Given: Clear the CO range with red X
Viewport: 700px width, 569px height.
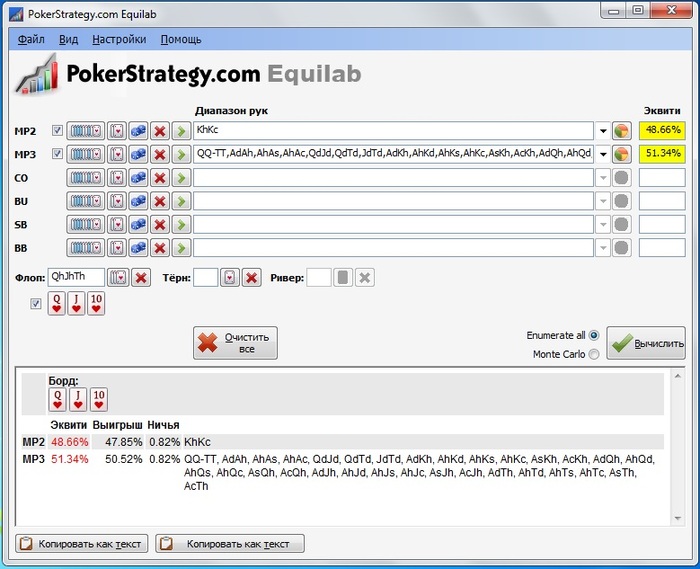Looking at the screenshot, I should (x=160, y=178).
